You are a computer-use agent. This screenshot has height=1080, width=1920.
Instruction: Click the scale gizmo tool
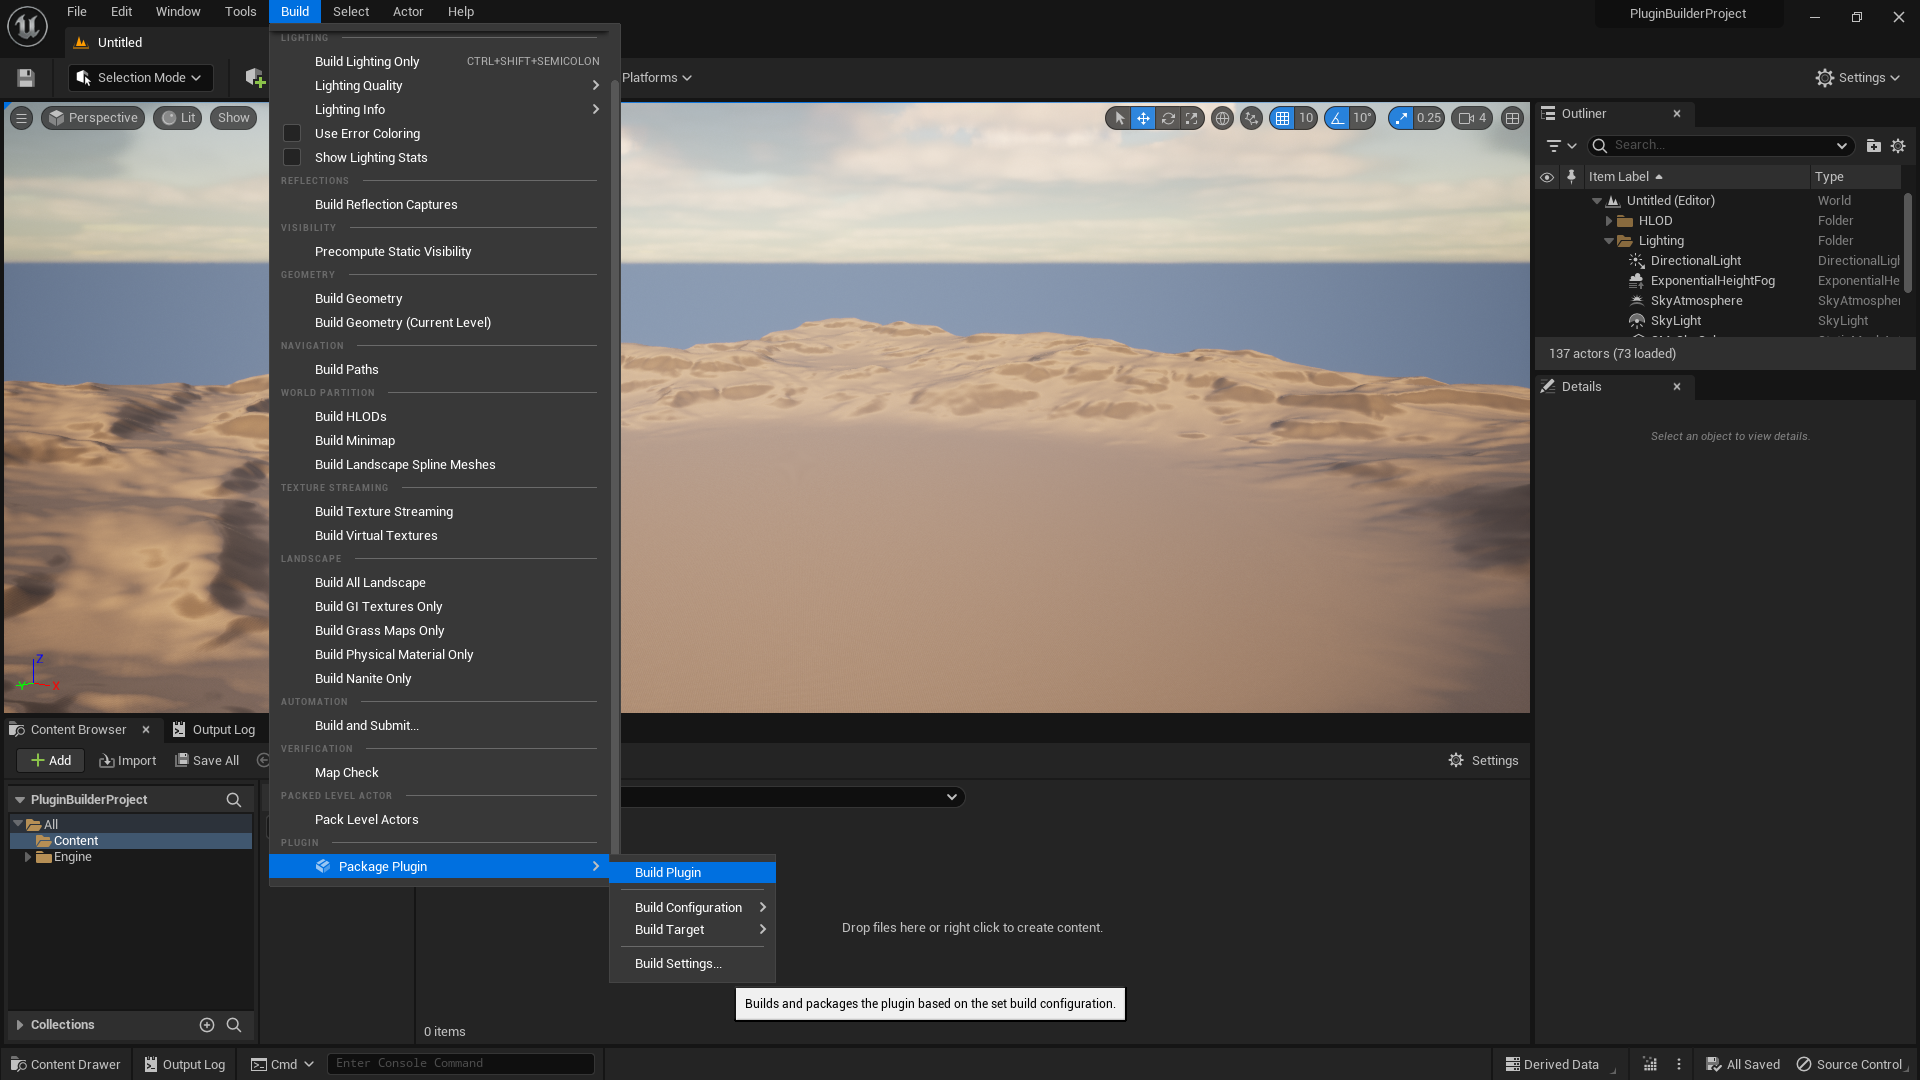pyautogui.click(x=1191, y=118)
